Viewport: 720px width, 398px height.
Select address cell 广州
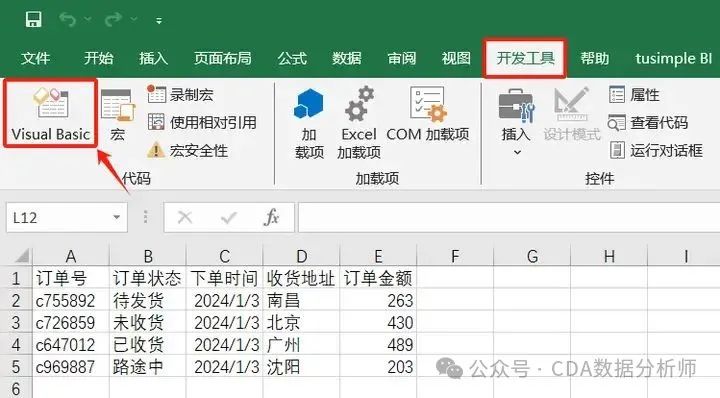301,345
